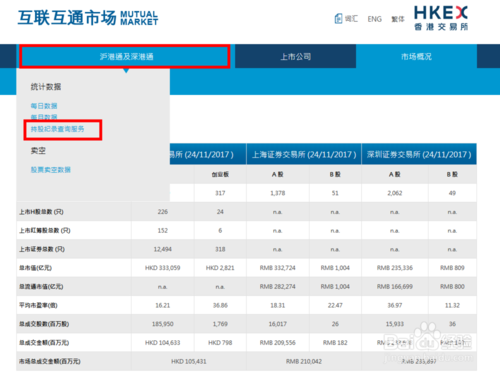This screenshot has width=500, height=375.
Task: Open the 市场概况 navigation tab
Action: coord(416,57)
